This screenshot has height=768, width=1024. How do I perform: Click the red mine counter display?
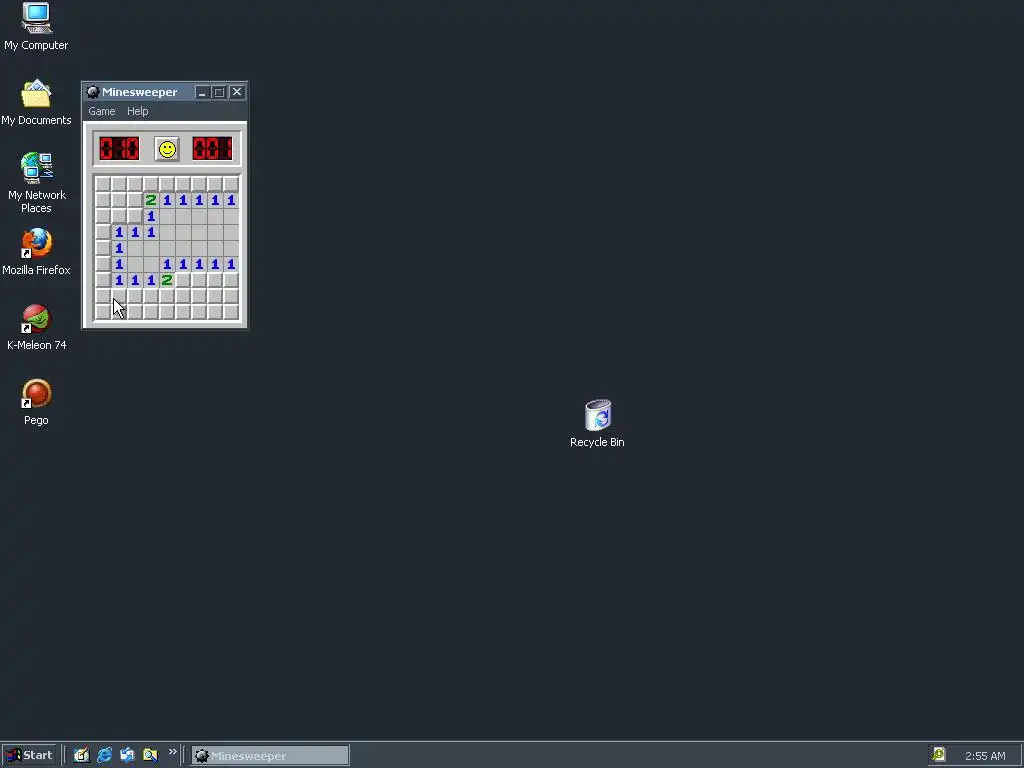(x=120, y=148)
